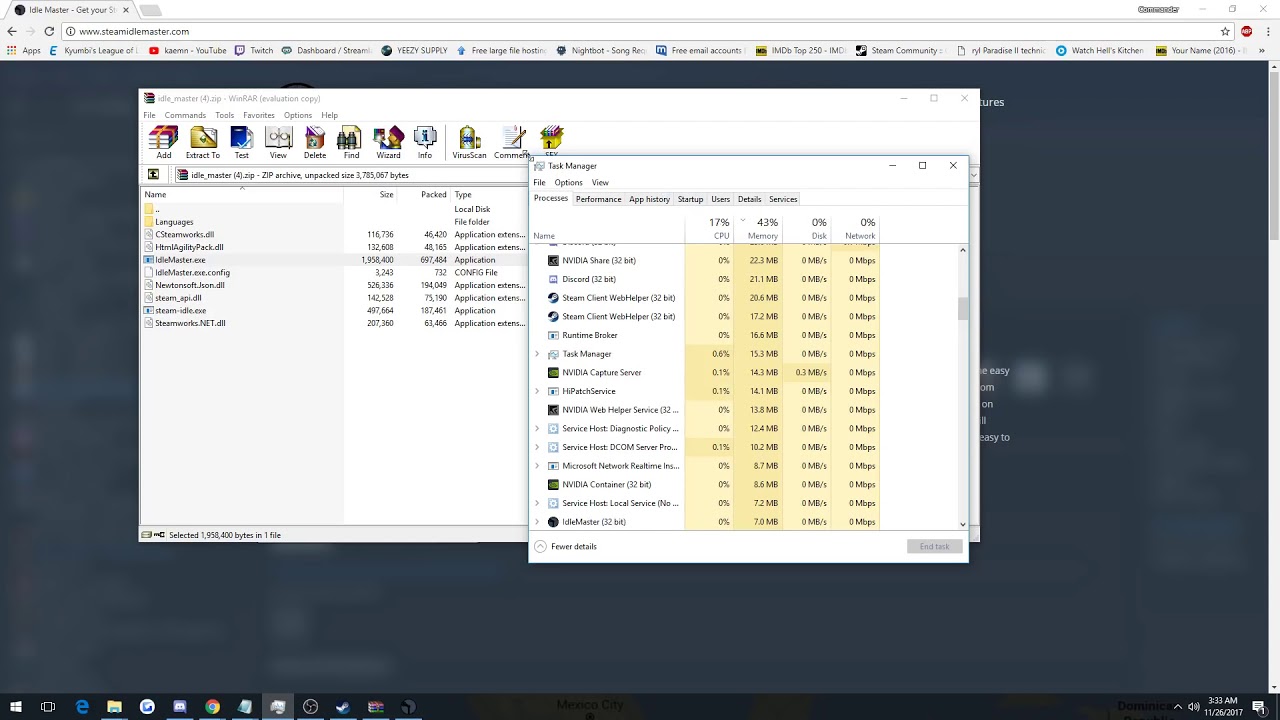Click the Task View taskbar button
The height and width of the screenshot is (720, 1280).
[48, 707]
